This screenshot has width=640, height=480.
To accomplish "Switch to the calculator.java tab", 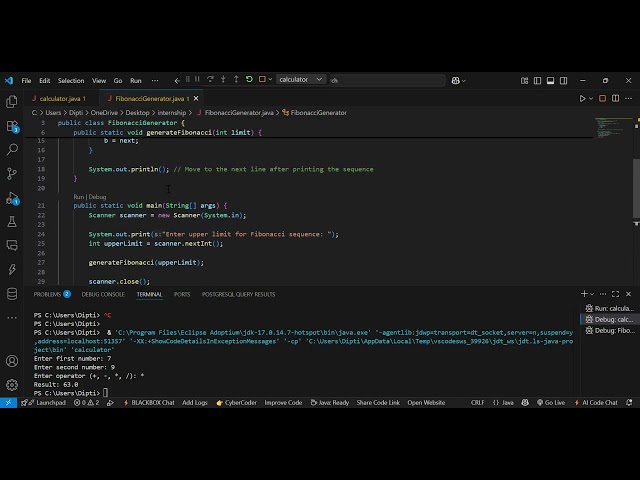I will pos(59,99).
